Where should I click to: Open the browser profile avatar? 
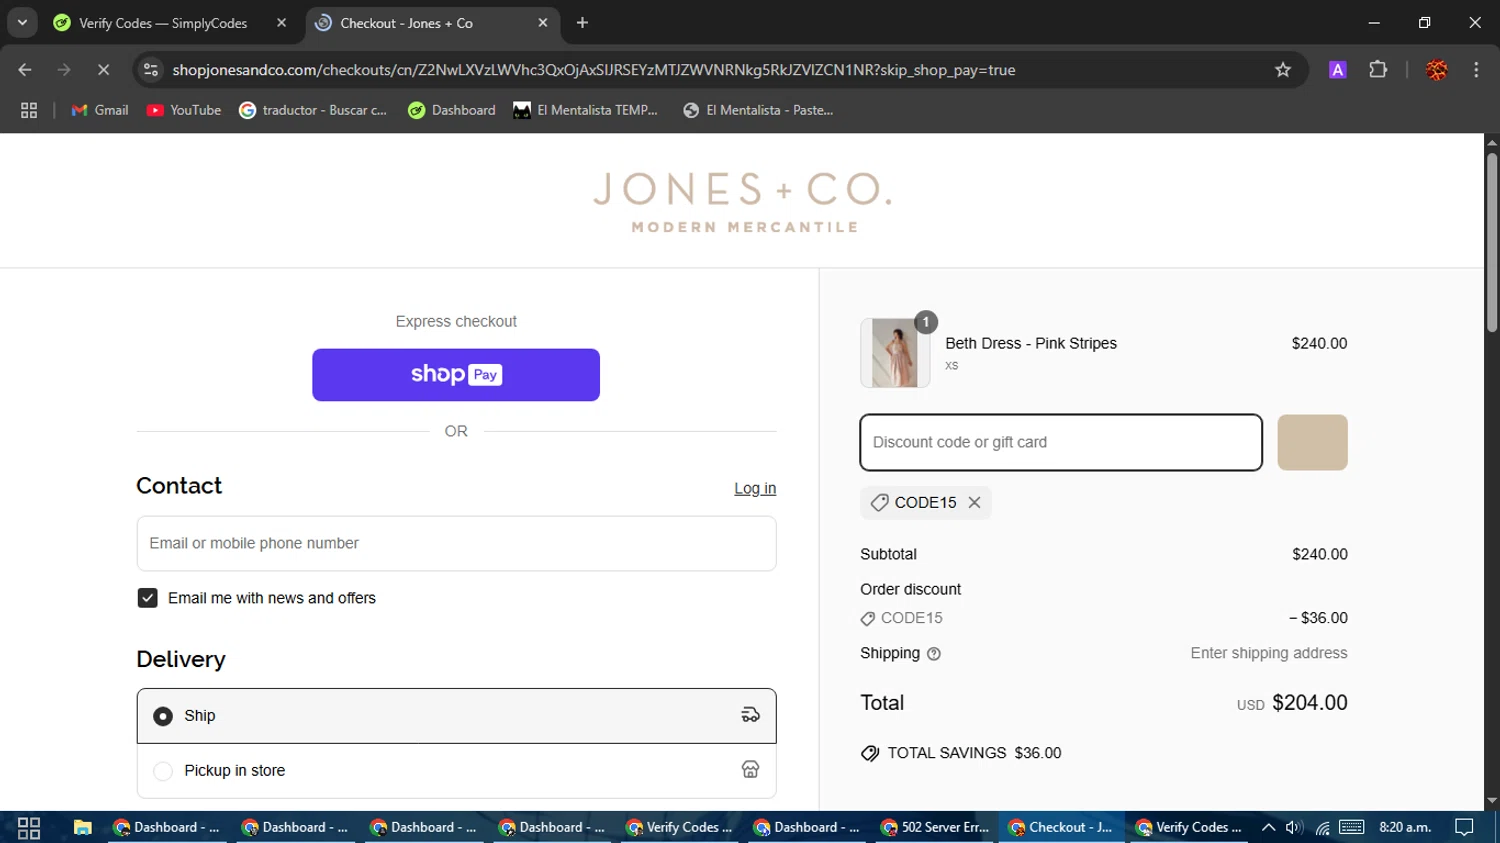tap(1437, 70)
